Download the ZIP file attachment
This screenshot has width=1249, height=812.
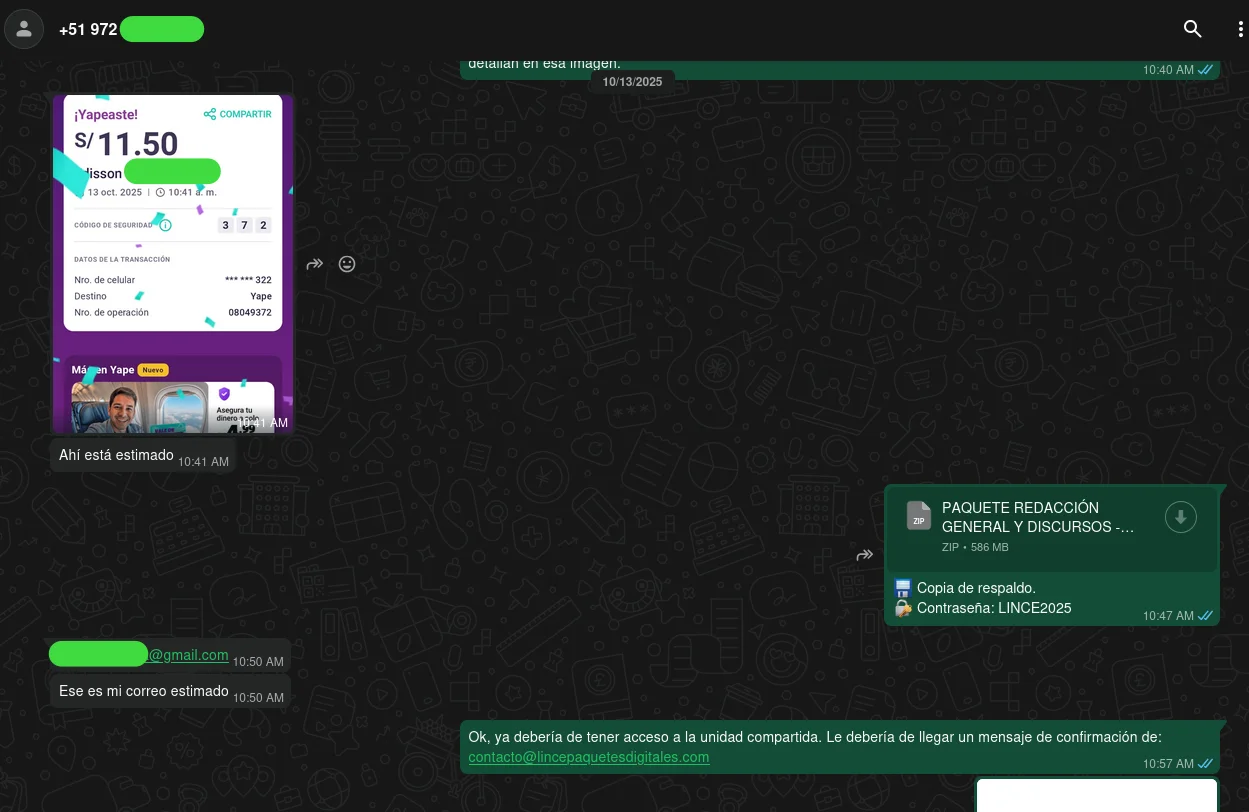pos(1180,517)
